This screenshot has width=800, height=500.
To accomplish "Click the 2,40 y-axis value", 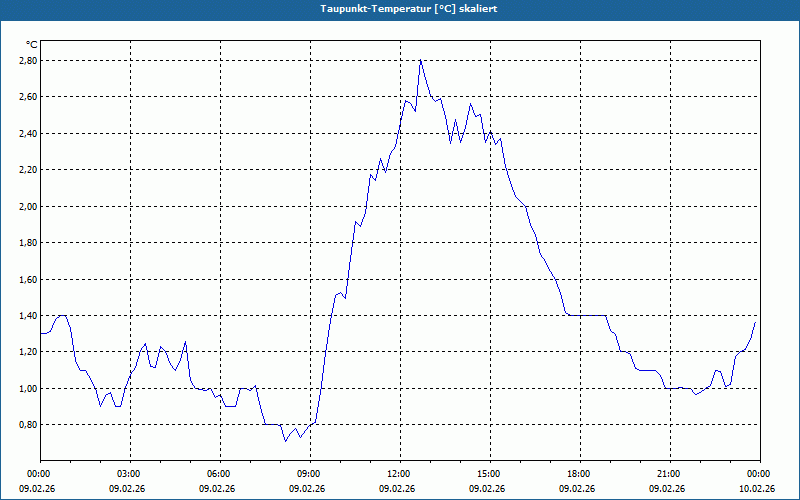I will click(28, 134).
